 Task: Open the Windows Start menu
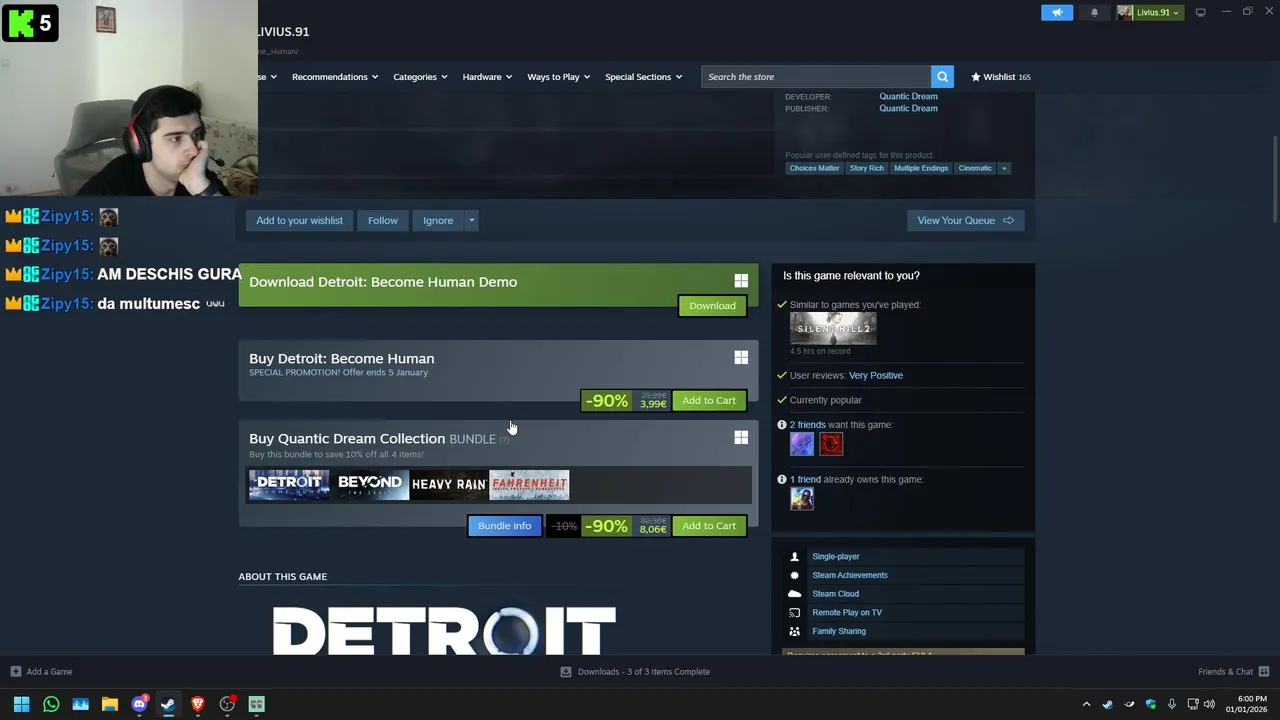pyautogui.click(x=21, y=704)
